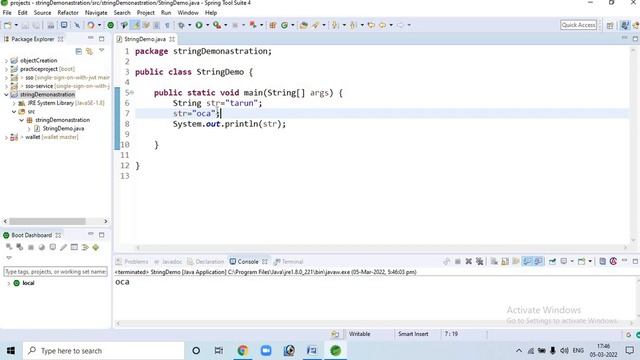Screen dimensions: 640x360
Task: Select the Java perspective icon
Action: [625, 25]
